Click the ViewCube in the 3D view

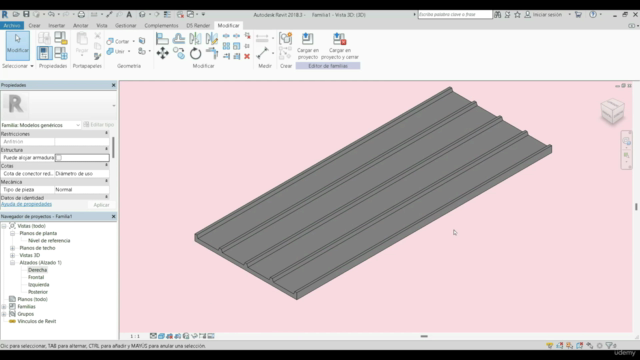[612, 110]
